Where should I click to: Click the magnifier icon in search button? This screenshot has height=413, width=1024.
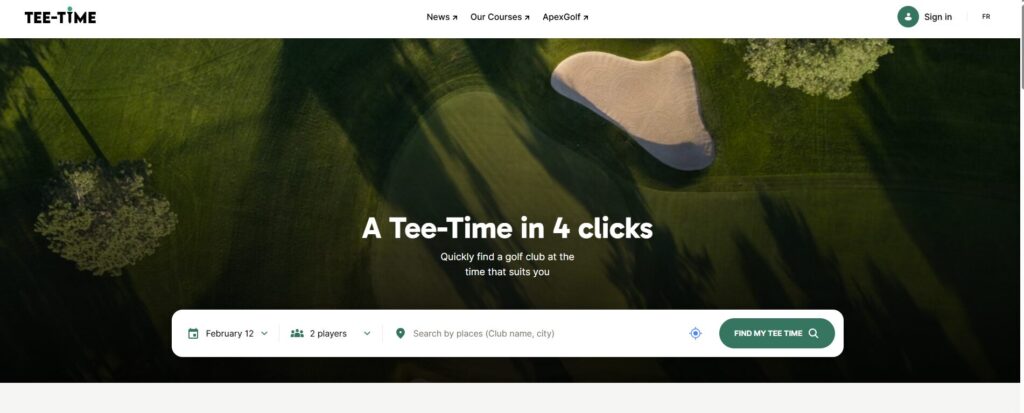pyautogui.click(x=814, y=334)
